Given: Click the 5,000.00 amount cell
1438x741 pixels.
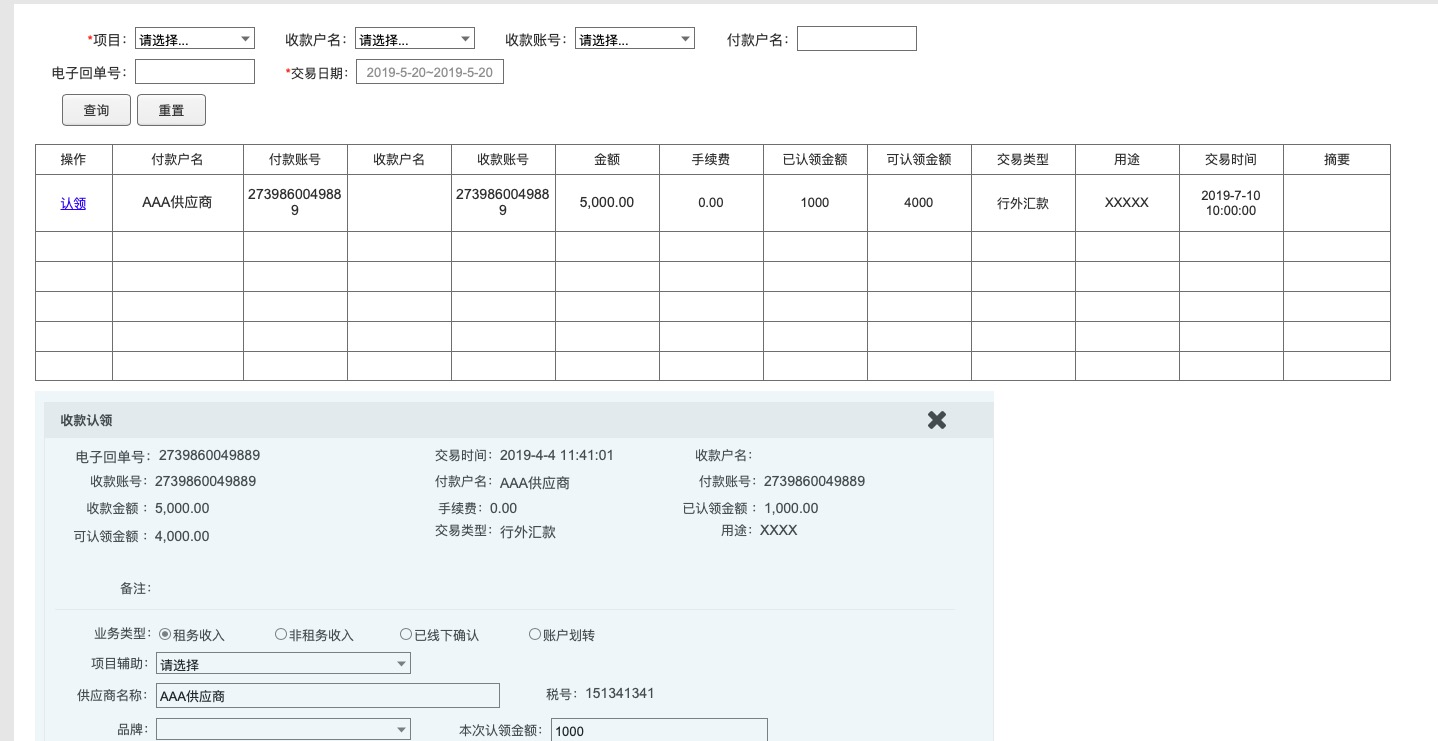Looking at the screenshot, I should [607, 203].
